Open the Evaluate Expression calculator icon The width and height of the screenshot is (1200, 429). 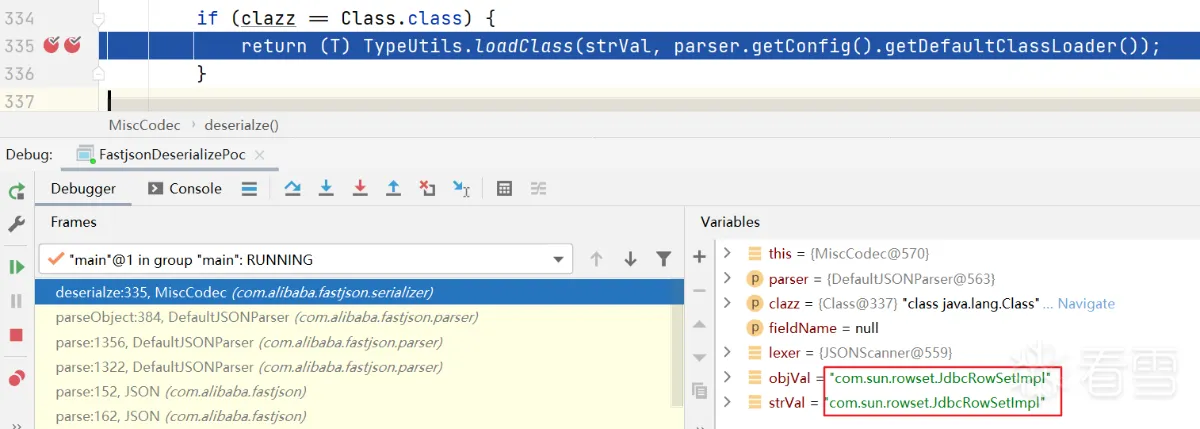[505, 188]
